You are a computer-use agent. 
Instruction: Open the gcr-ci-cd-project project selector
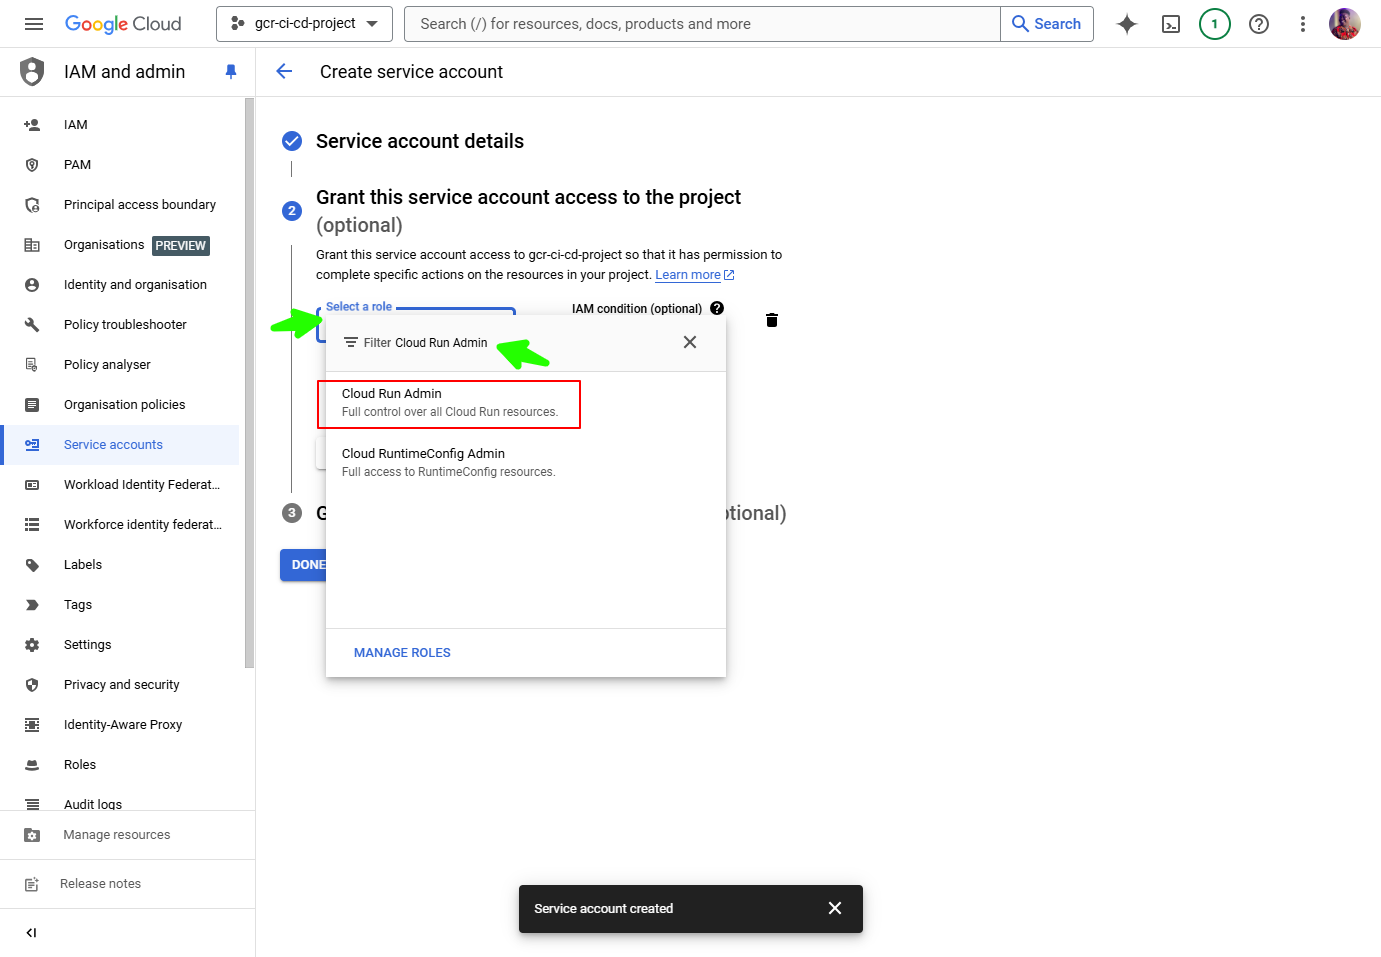(x=304, y=24)
